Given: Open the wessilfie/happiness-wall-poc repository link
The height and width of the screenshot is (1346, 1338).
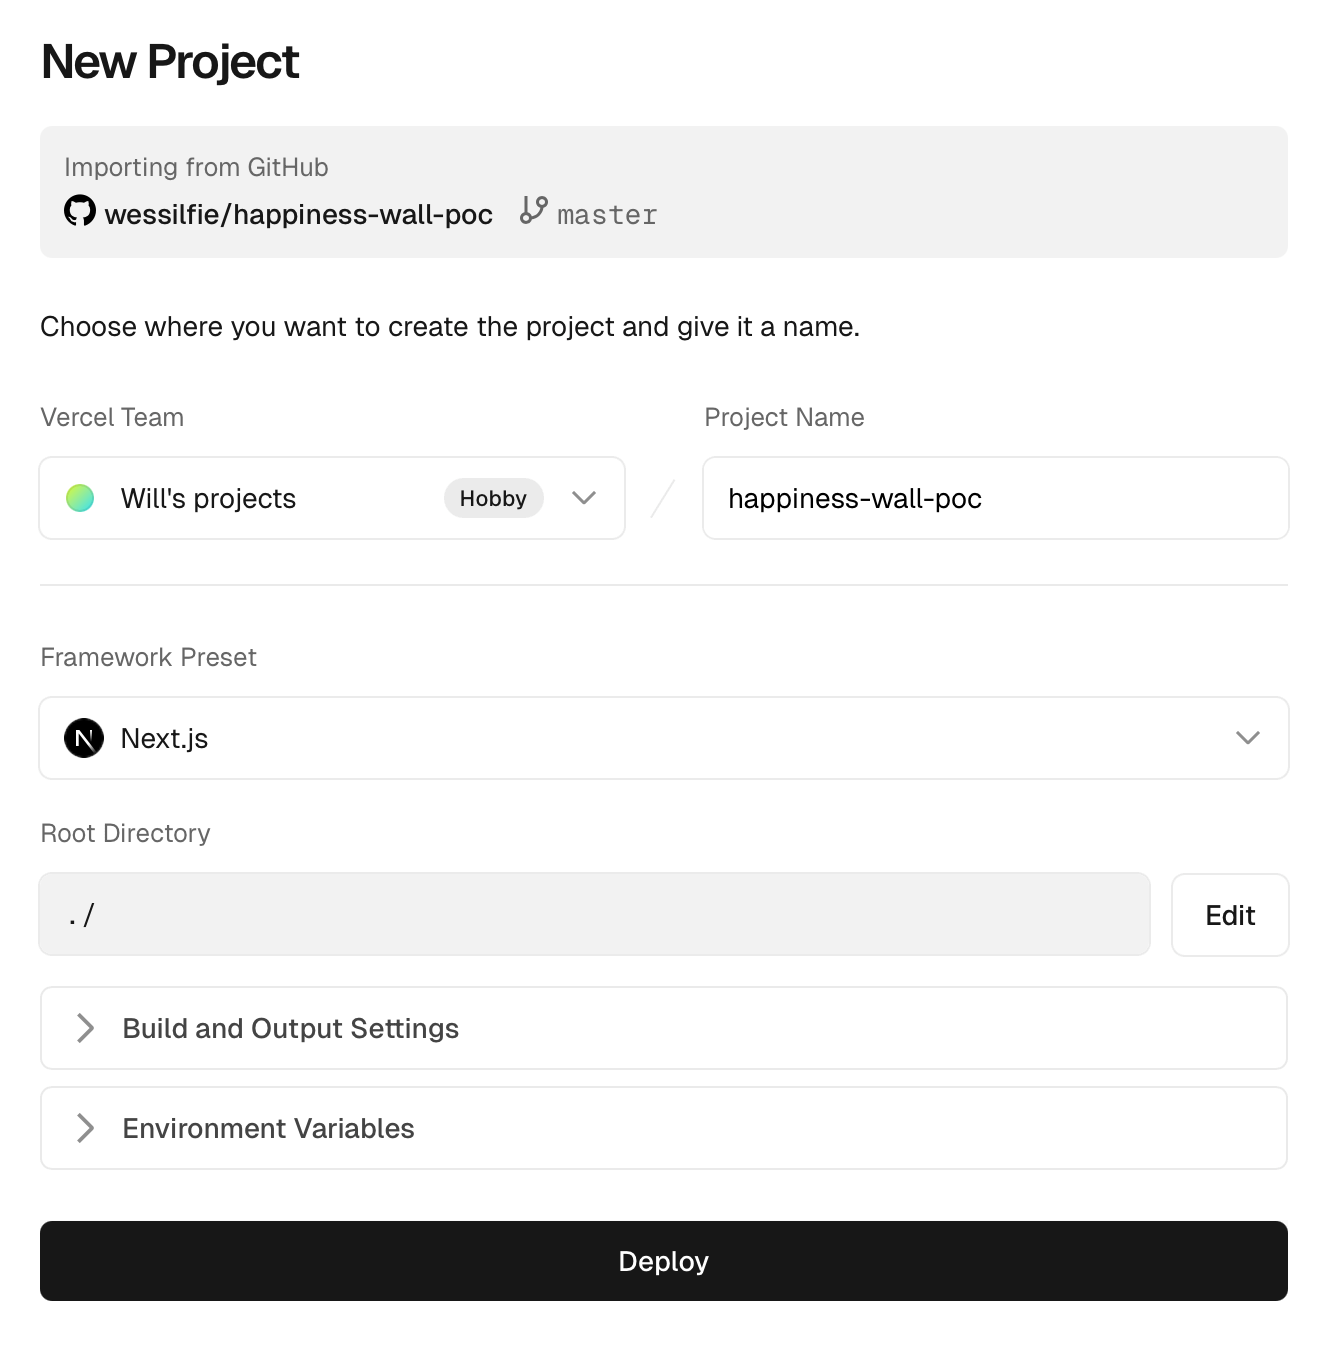Looking at the screenshot, I should pos(299,214).
